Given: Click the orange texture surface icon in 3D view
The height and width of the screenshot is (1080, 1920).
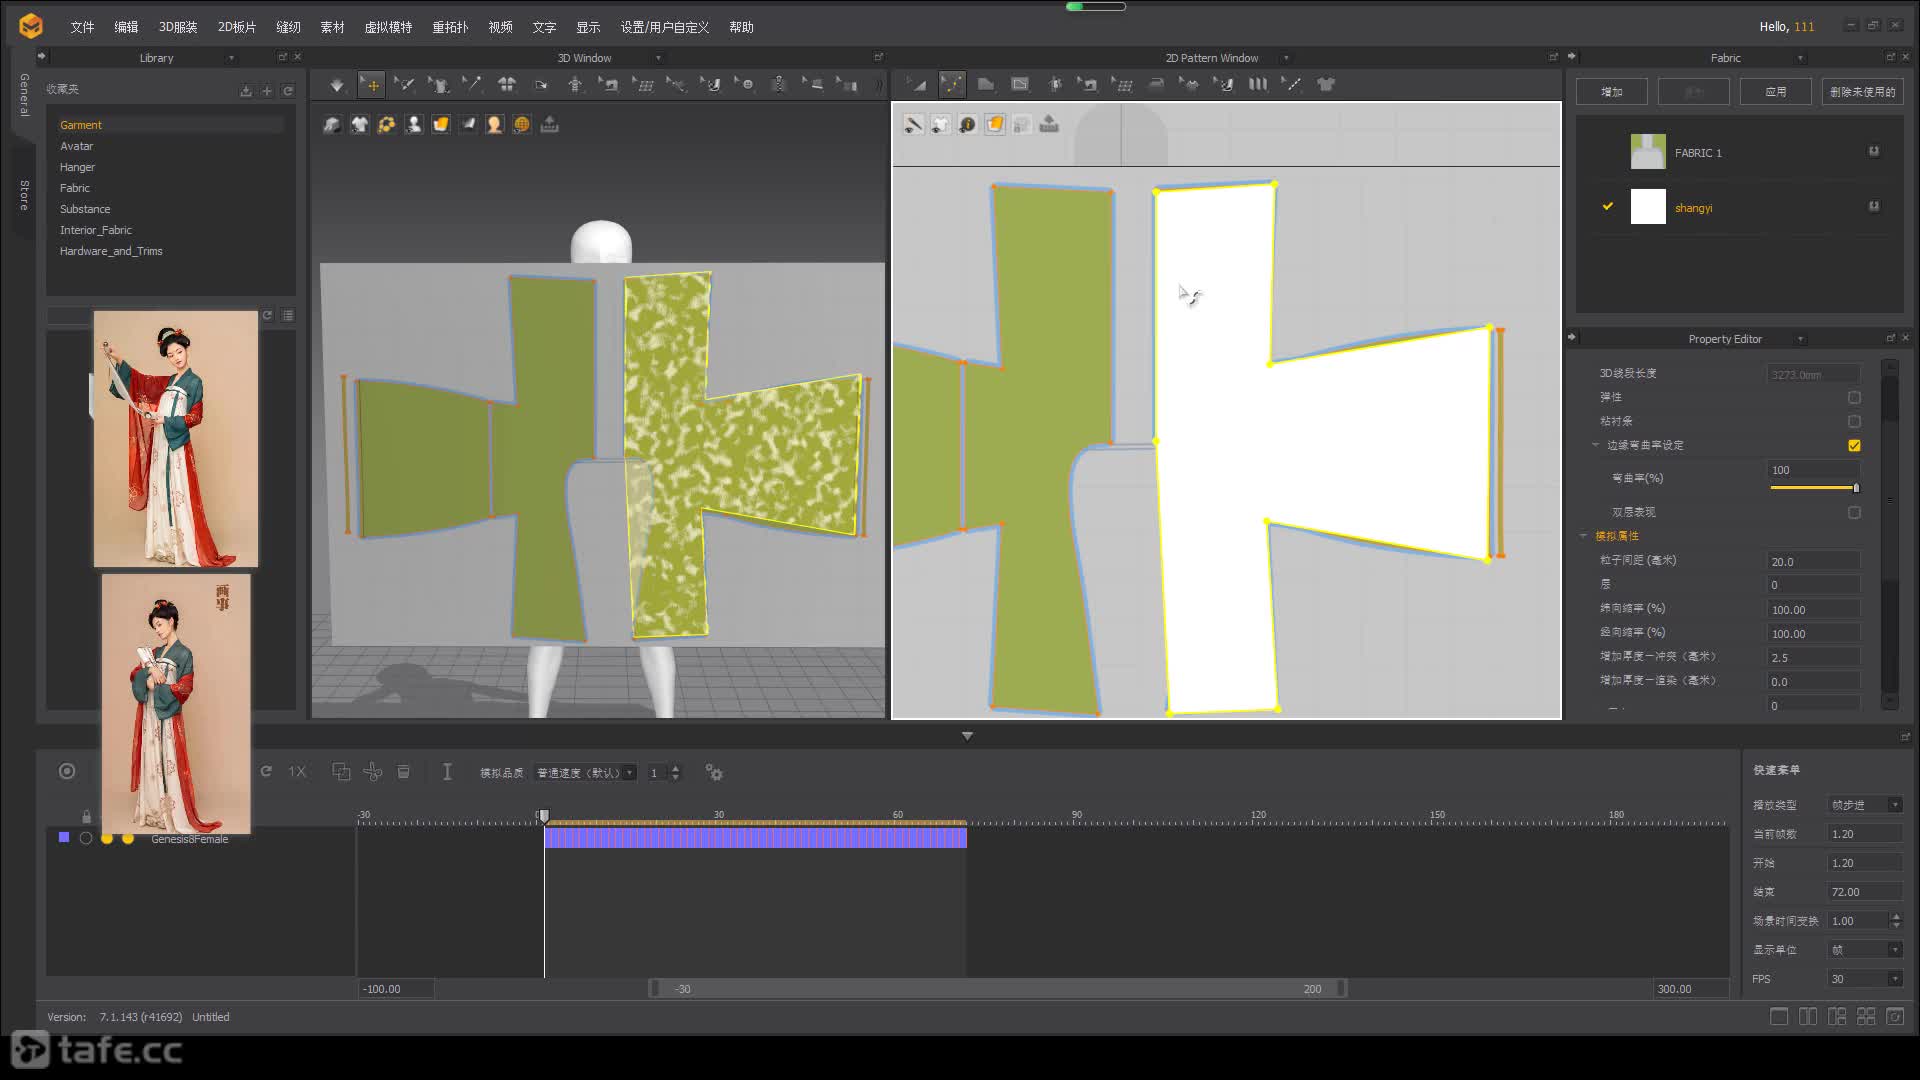Looking at the screenshot, I should point(440,124).
